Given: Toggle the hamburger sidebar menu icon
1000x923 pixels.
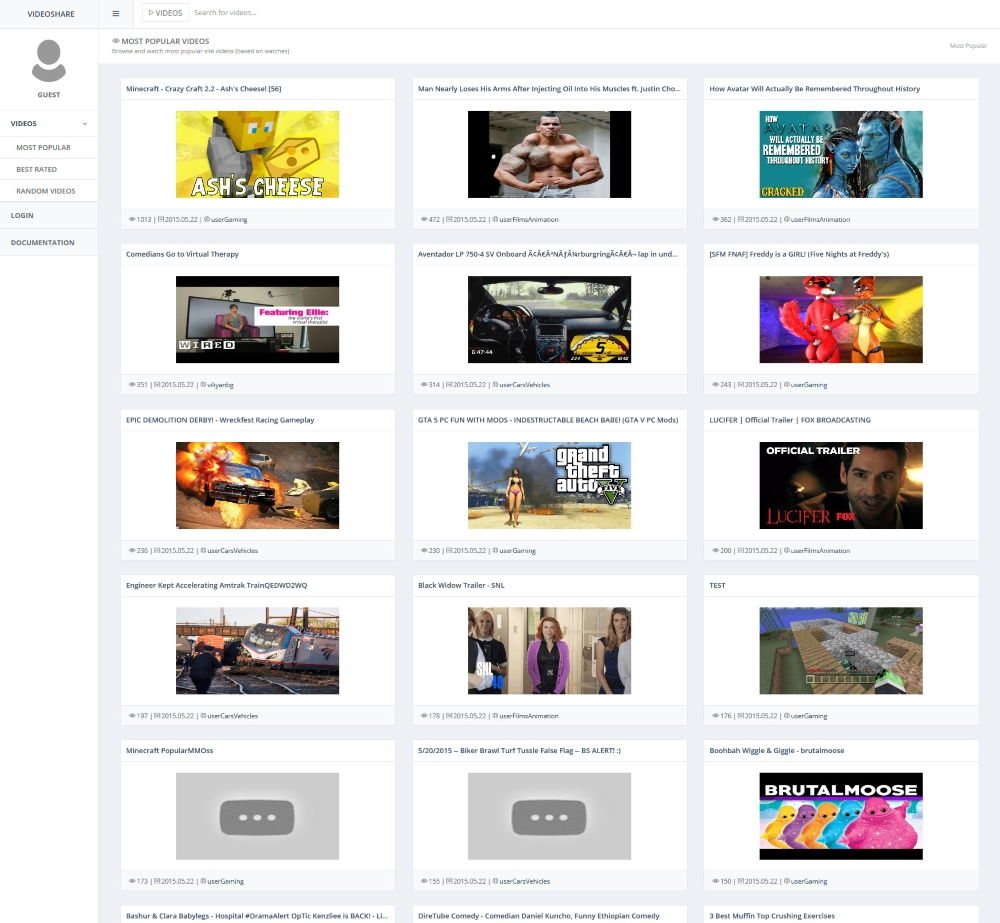Looking at the screenshot, I should coord(115,13).
